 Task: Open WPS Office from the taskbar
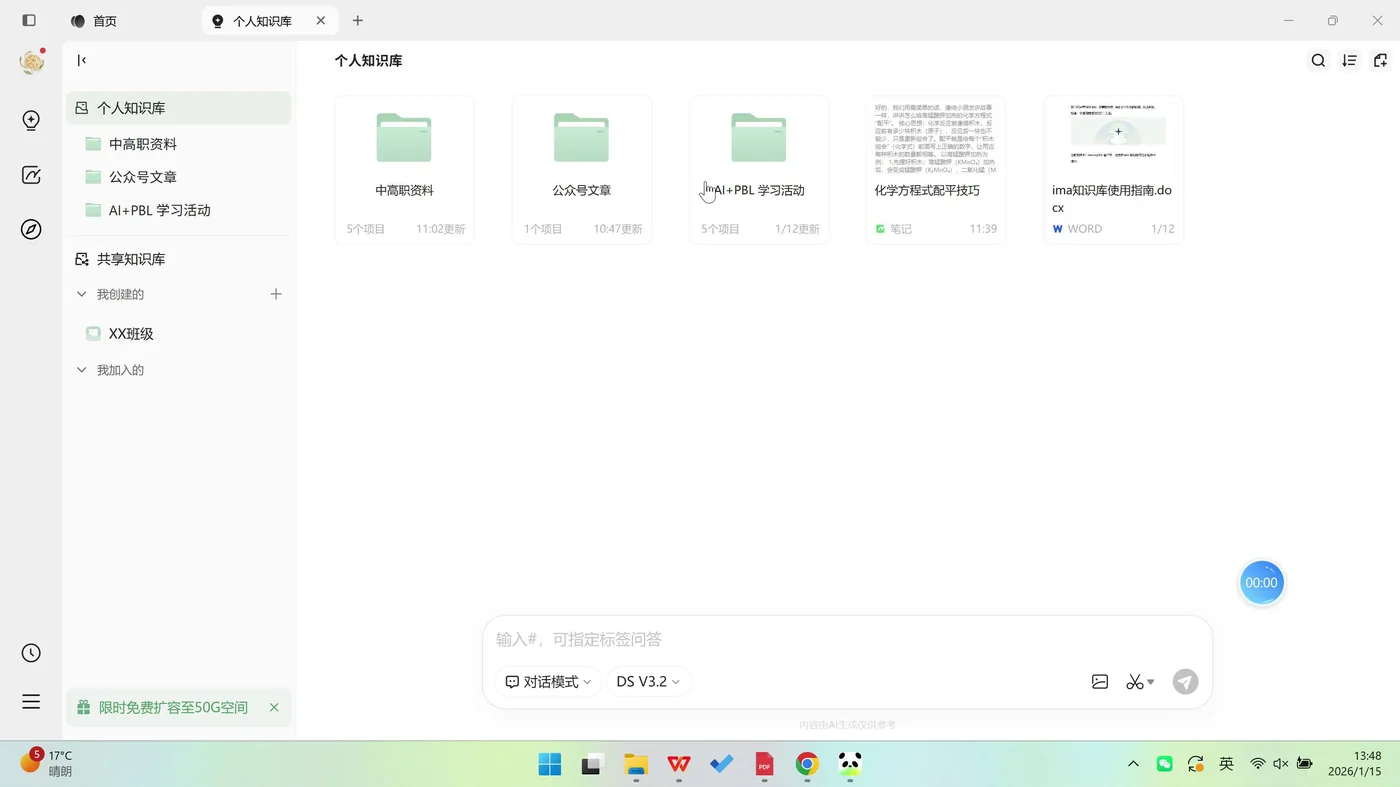click(679, 765)
